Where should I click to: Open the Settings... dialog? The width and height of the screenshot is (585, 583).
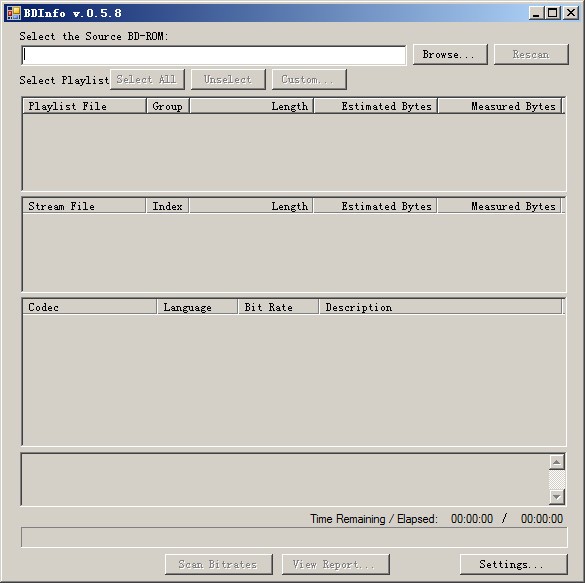(514, 564)
